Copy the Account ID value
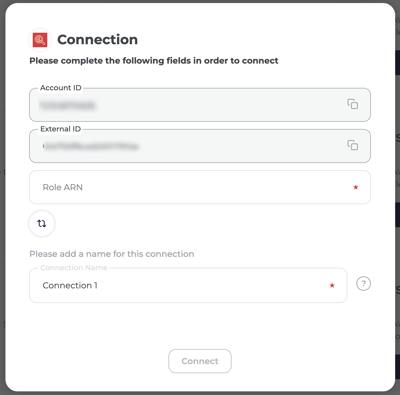The image size is (400, 395). 353,104
